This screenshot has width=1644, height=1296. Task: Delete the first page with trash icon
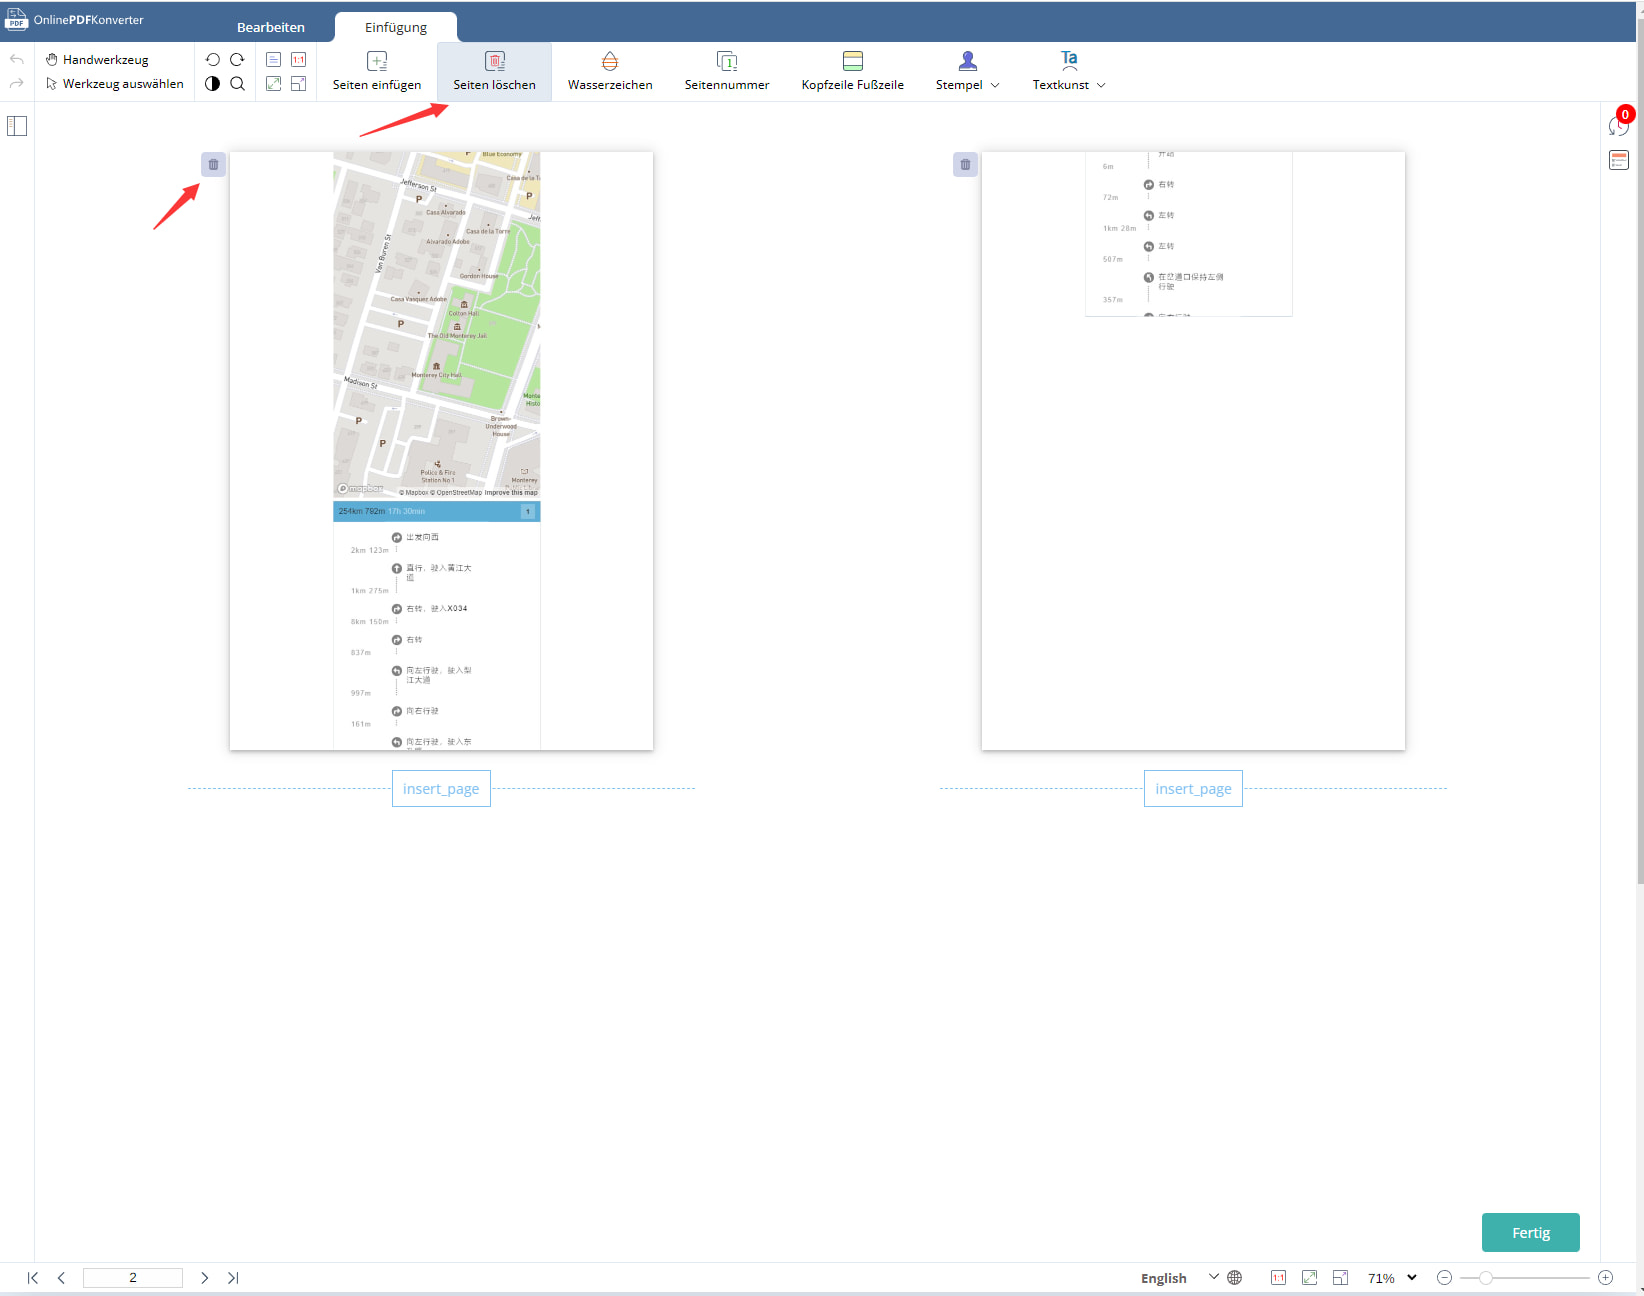click(213, 164)
